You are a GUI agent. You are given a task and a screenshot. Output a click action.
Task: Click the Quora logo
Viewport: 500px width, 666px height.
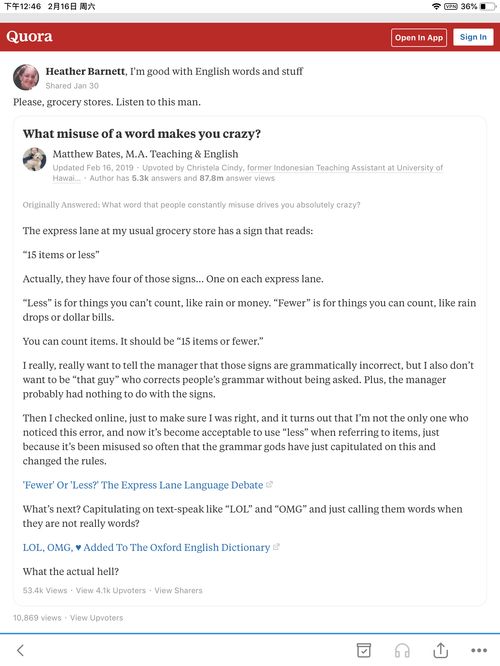pyautogui.click(x=29, y=37)
